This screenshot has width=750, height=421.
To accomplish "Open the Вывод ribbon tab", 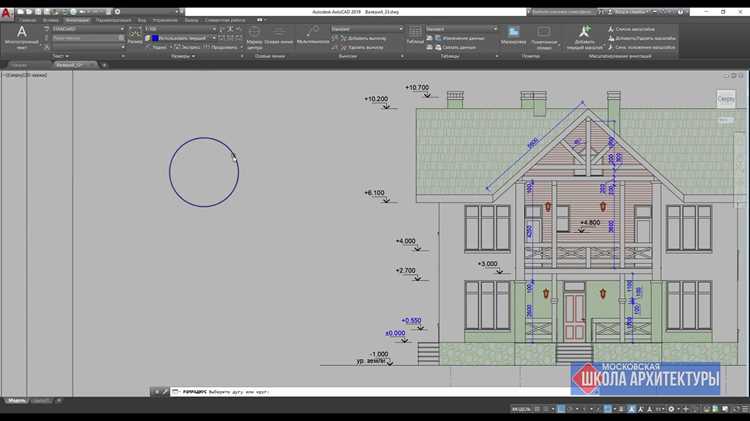I will pos(191,20).
